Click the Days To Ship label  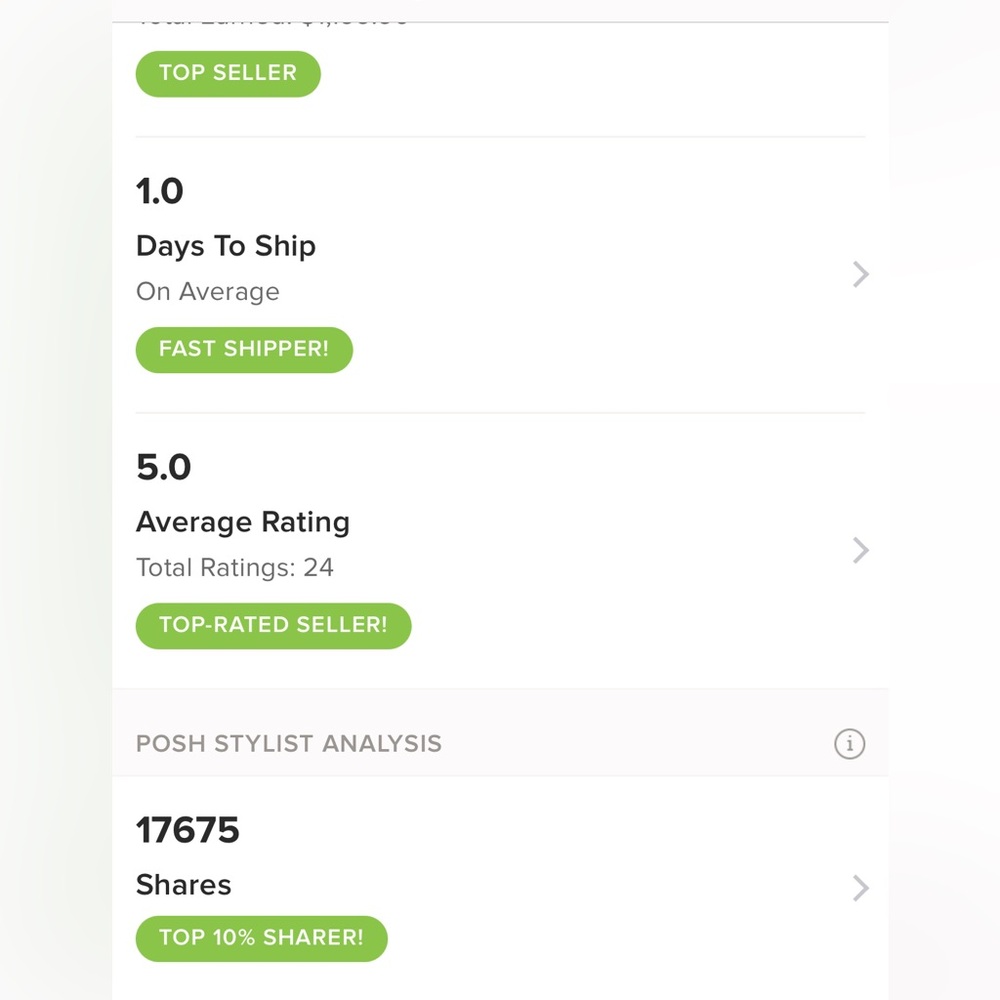coord(226,246)
